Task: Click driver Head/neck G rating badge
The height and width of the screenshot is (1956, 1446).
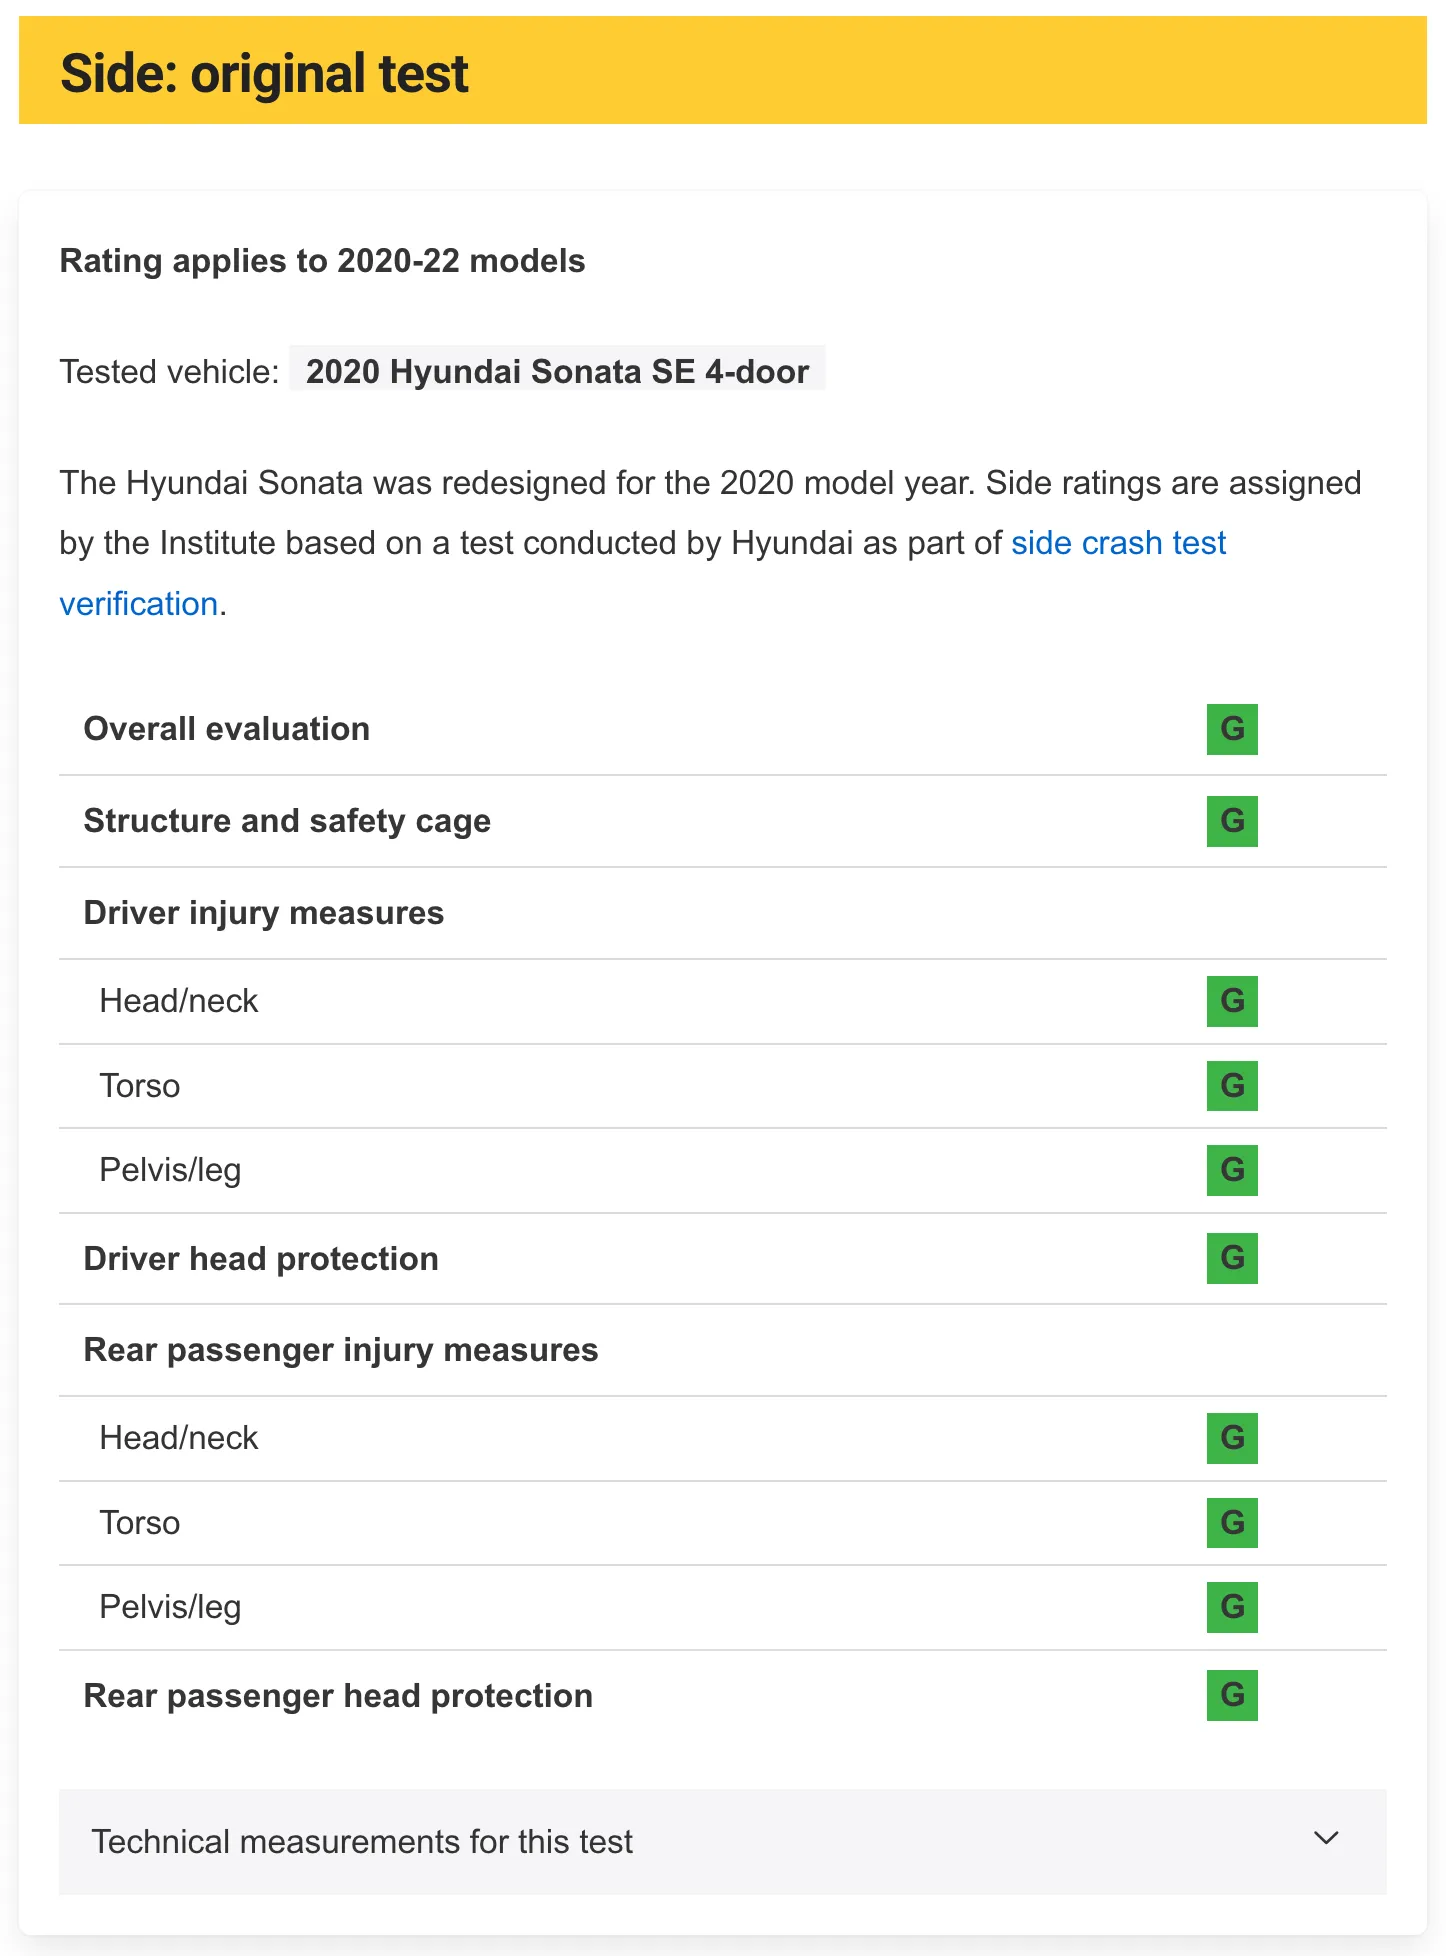Action: (x=1232, y=1001)
